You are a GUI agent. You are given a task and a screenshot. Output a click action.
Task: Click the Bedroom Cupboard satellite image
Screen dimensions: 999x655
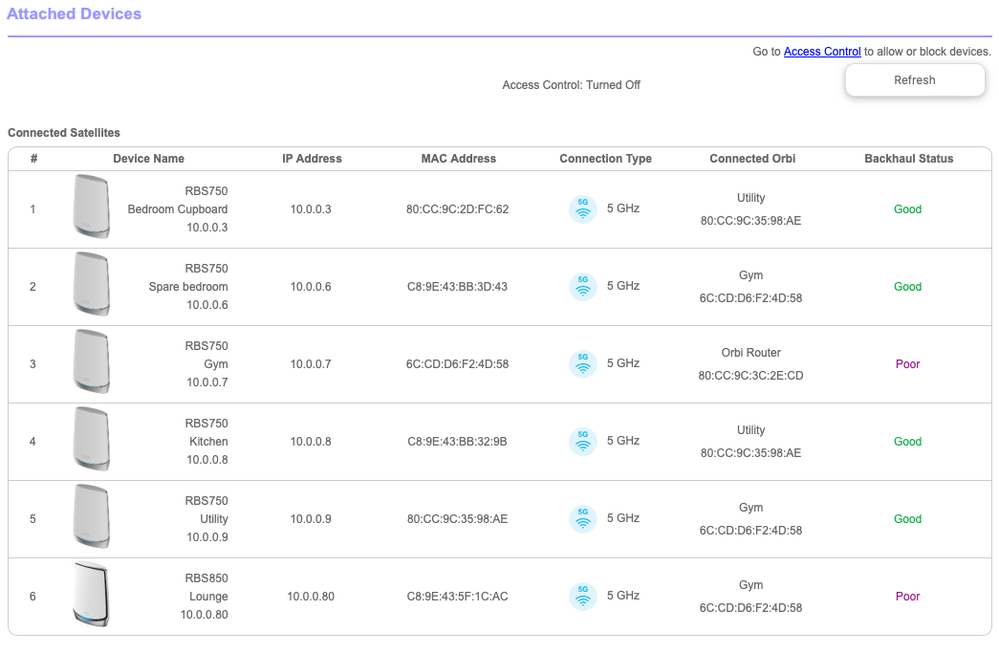tap(91, 206)
